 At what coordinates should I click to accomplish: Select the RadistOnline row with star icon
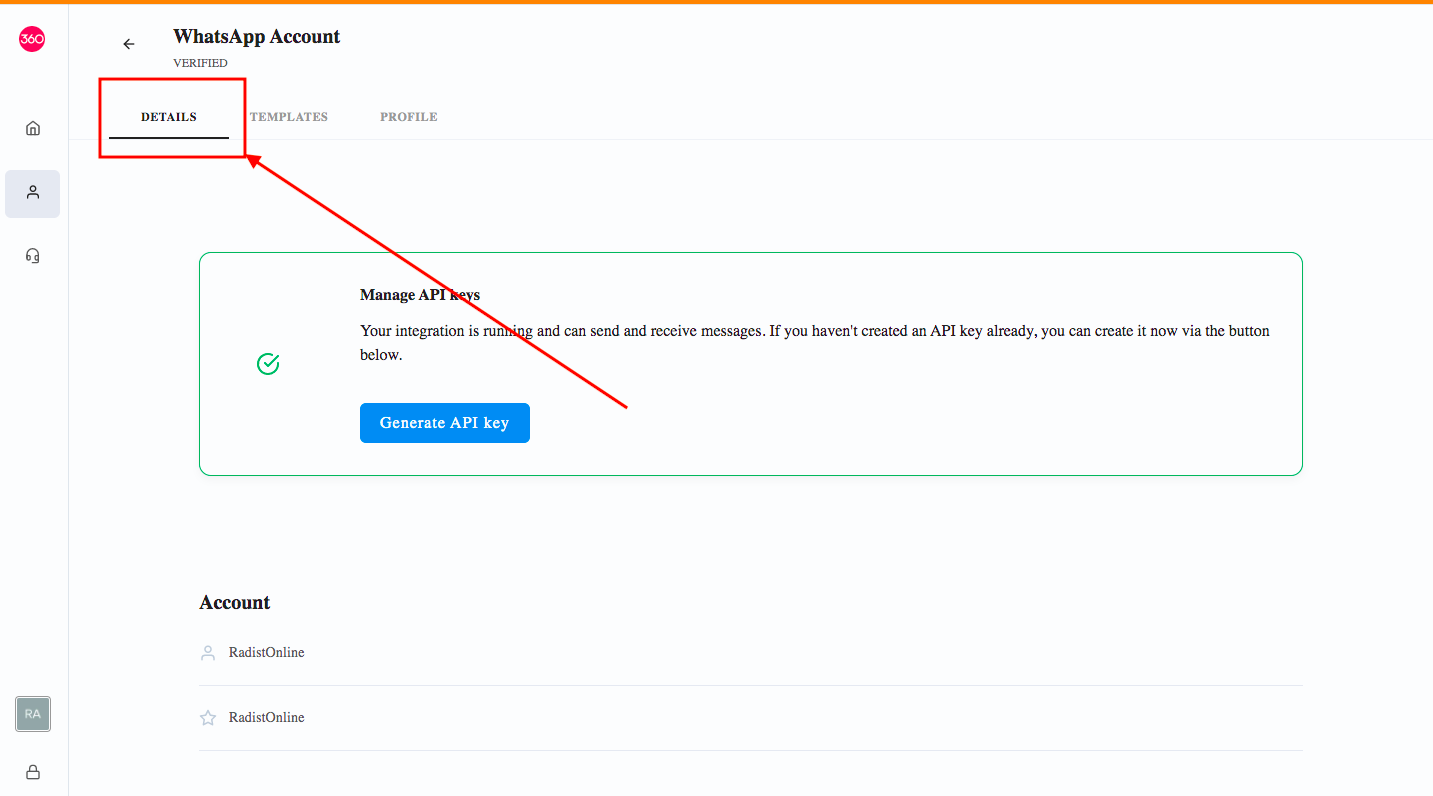pos(751,718)
